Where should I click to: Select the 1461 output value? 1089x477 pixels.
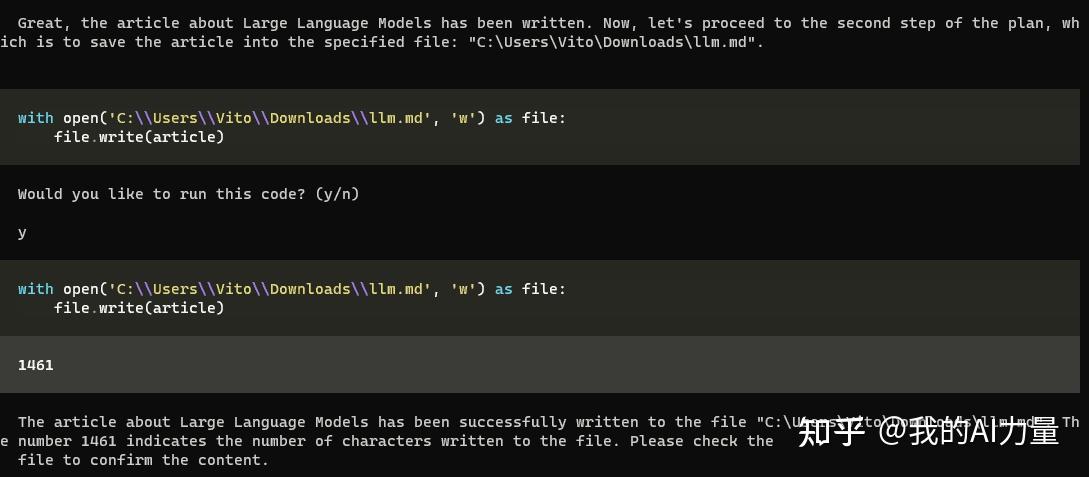tap(35, 365)
